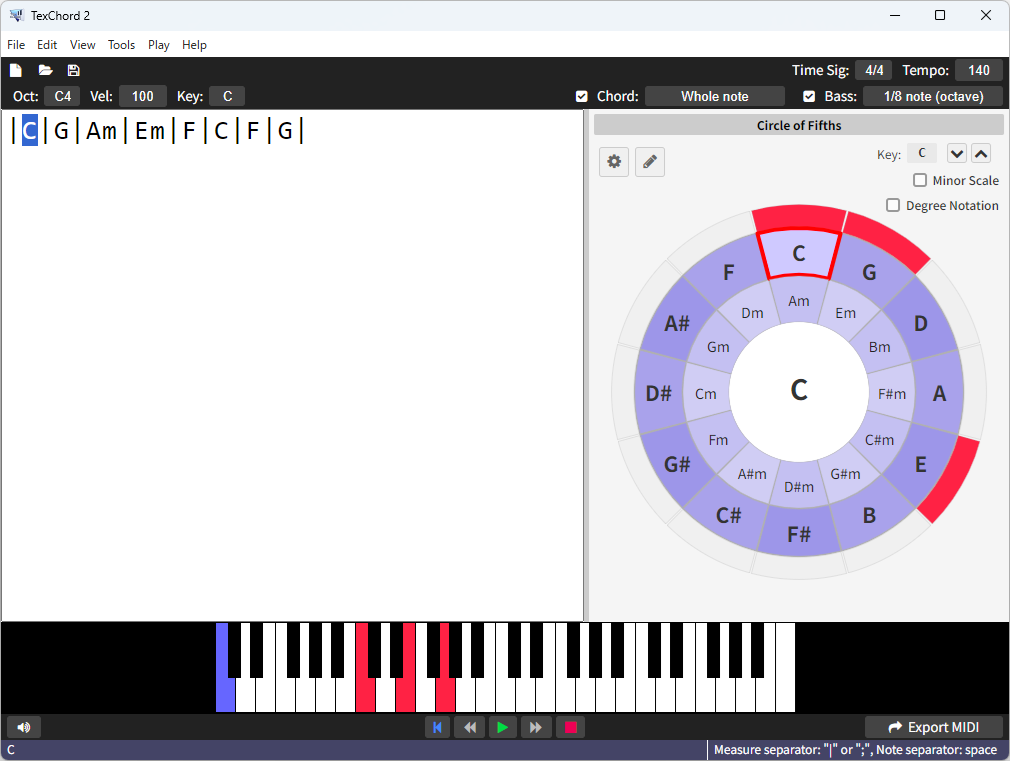Select the D# major segment on the circle
1010x761 pixels.
(658, 393)
